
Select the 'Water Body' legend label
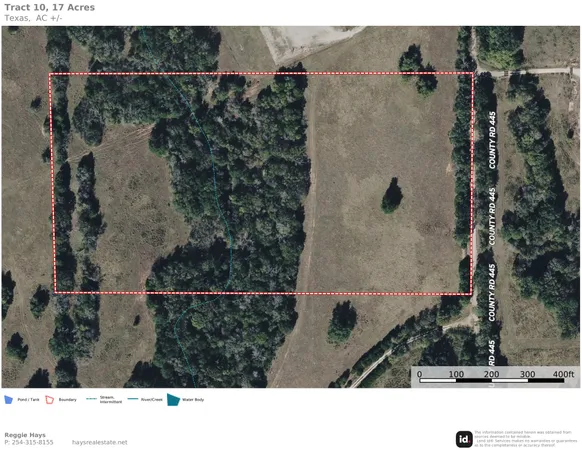pyautogui.click(x=193, y=400)
